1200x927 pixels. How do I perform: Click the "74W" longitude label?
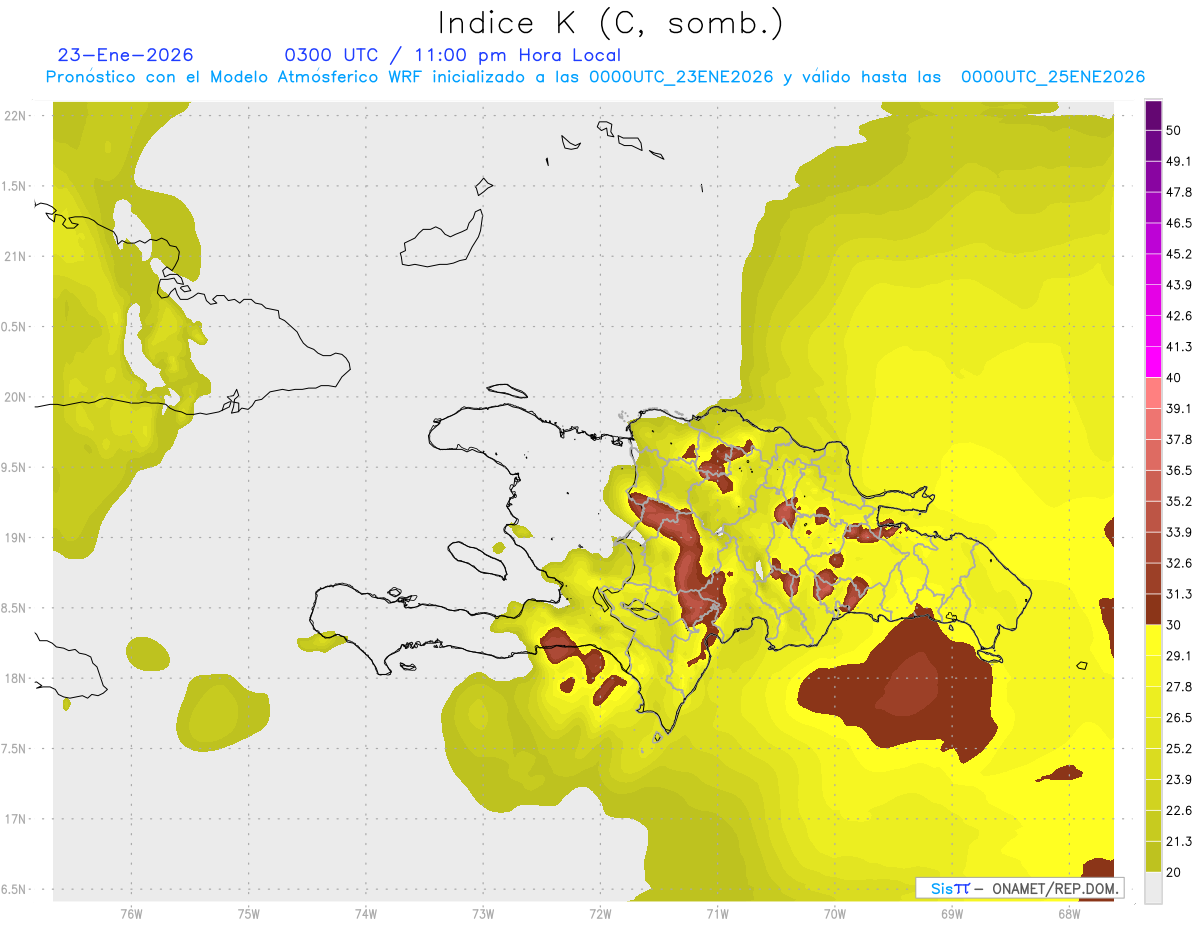click(x=366, y=913)
